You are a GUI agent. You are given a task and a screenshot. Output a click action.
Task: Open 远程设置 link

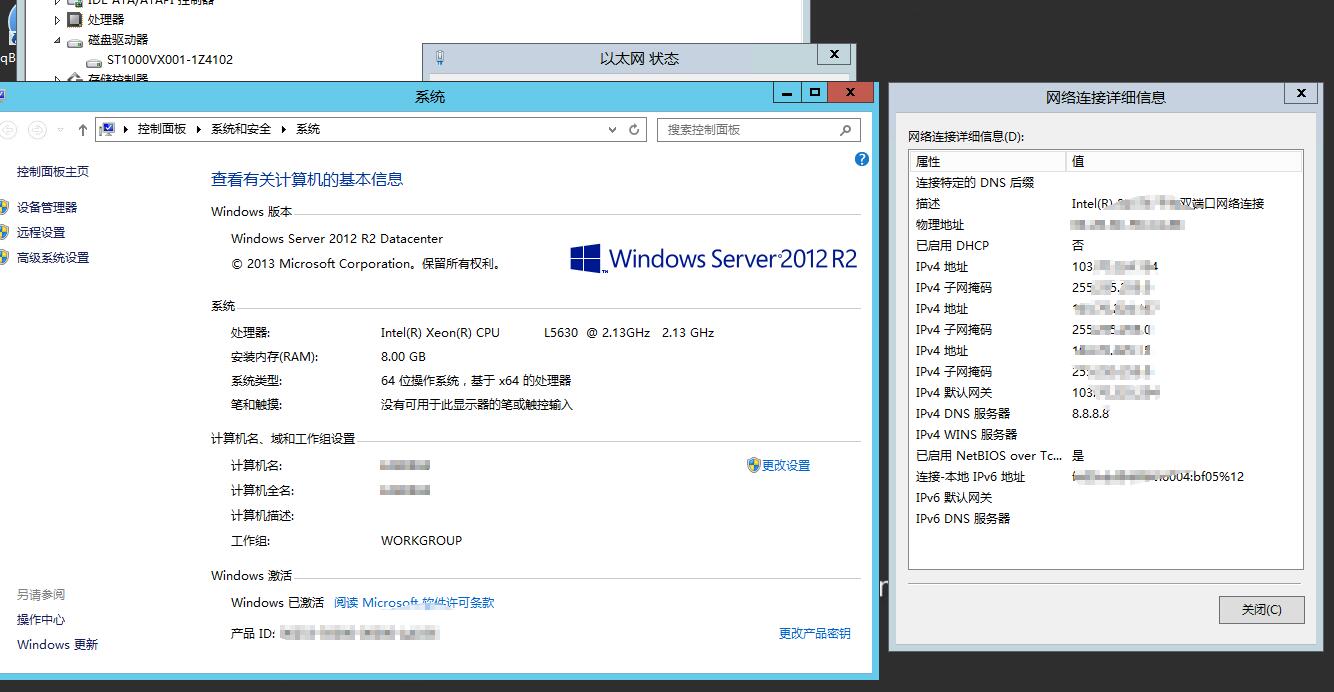coord(41,232)
